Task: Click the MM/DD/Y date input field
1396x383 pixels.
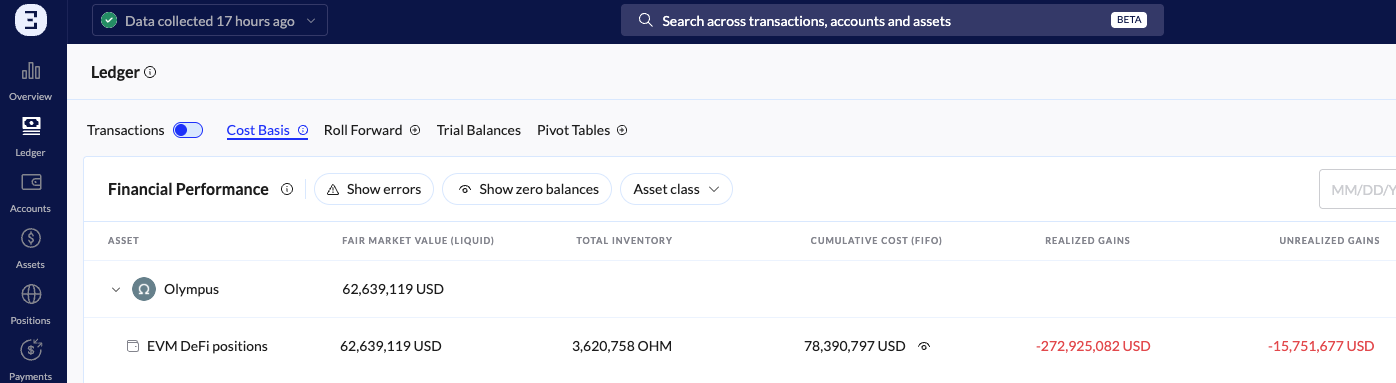Action: 1358,189
